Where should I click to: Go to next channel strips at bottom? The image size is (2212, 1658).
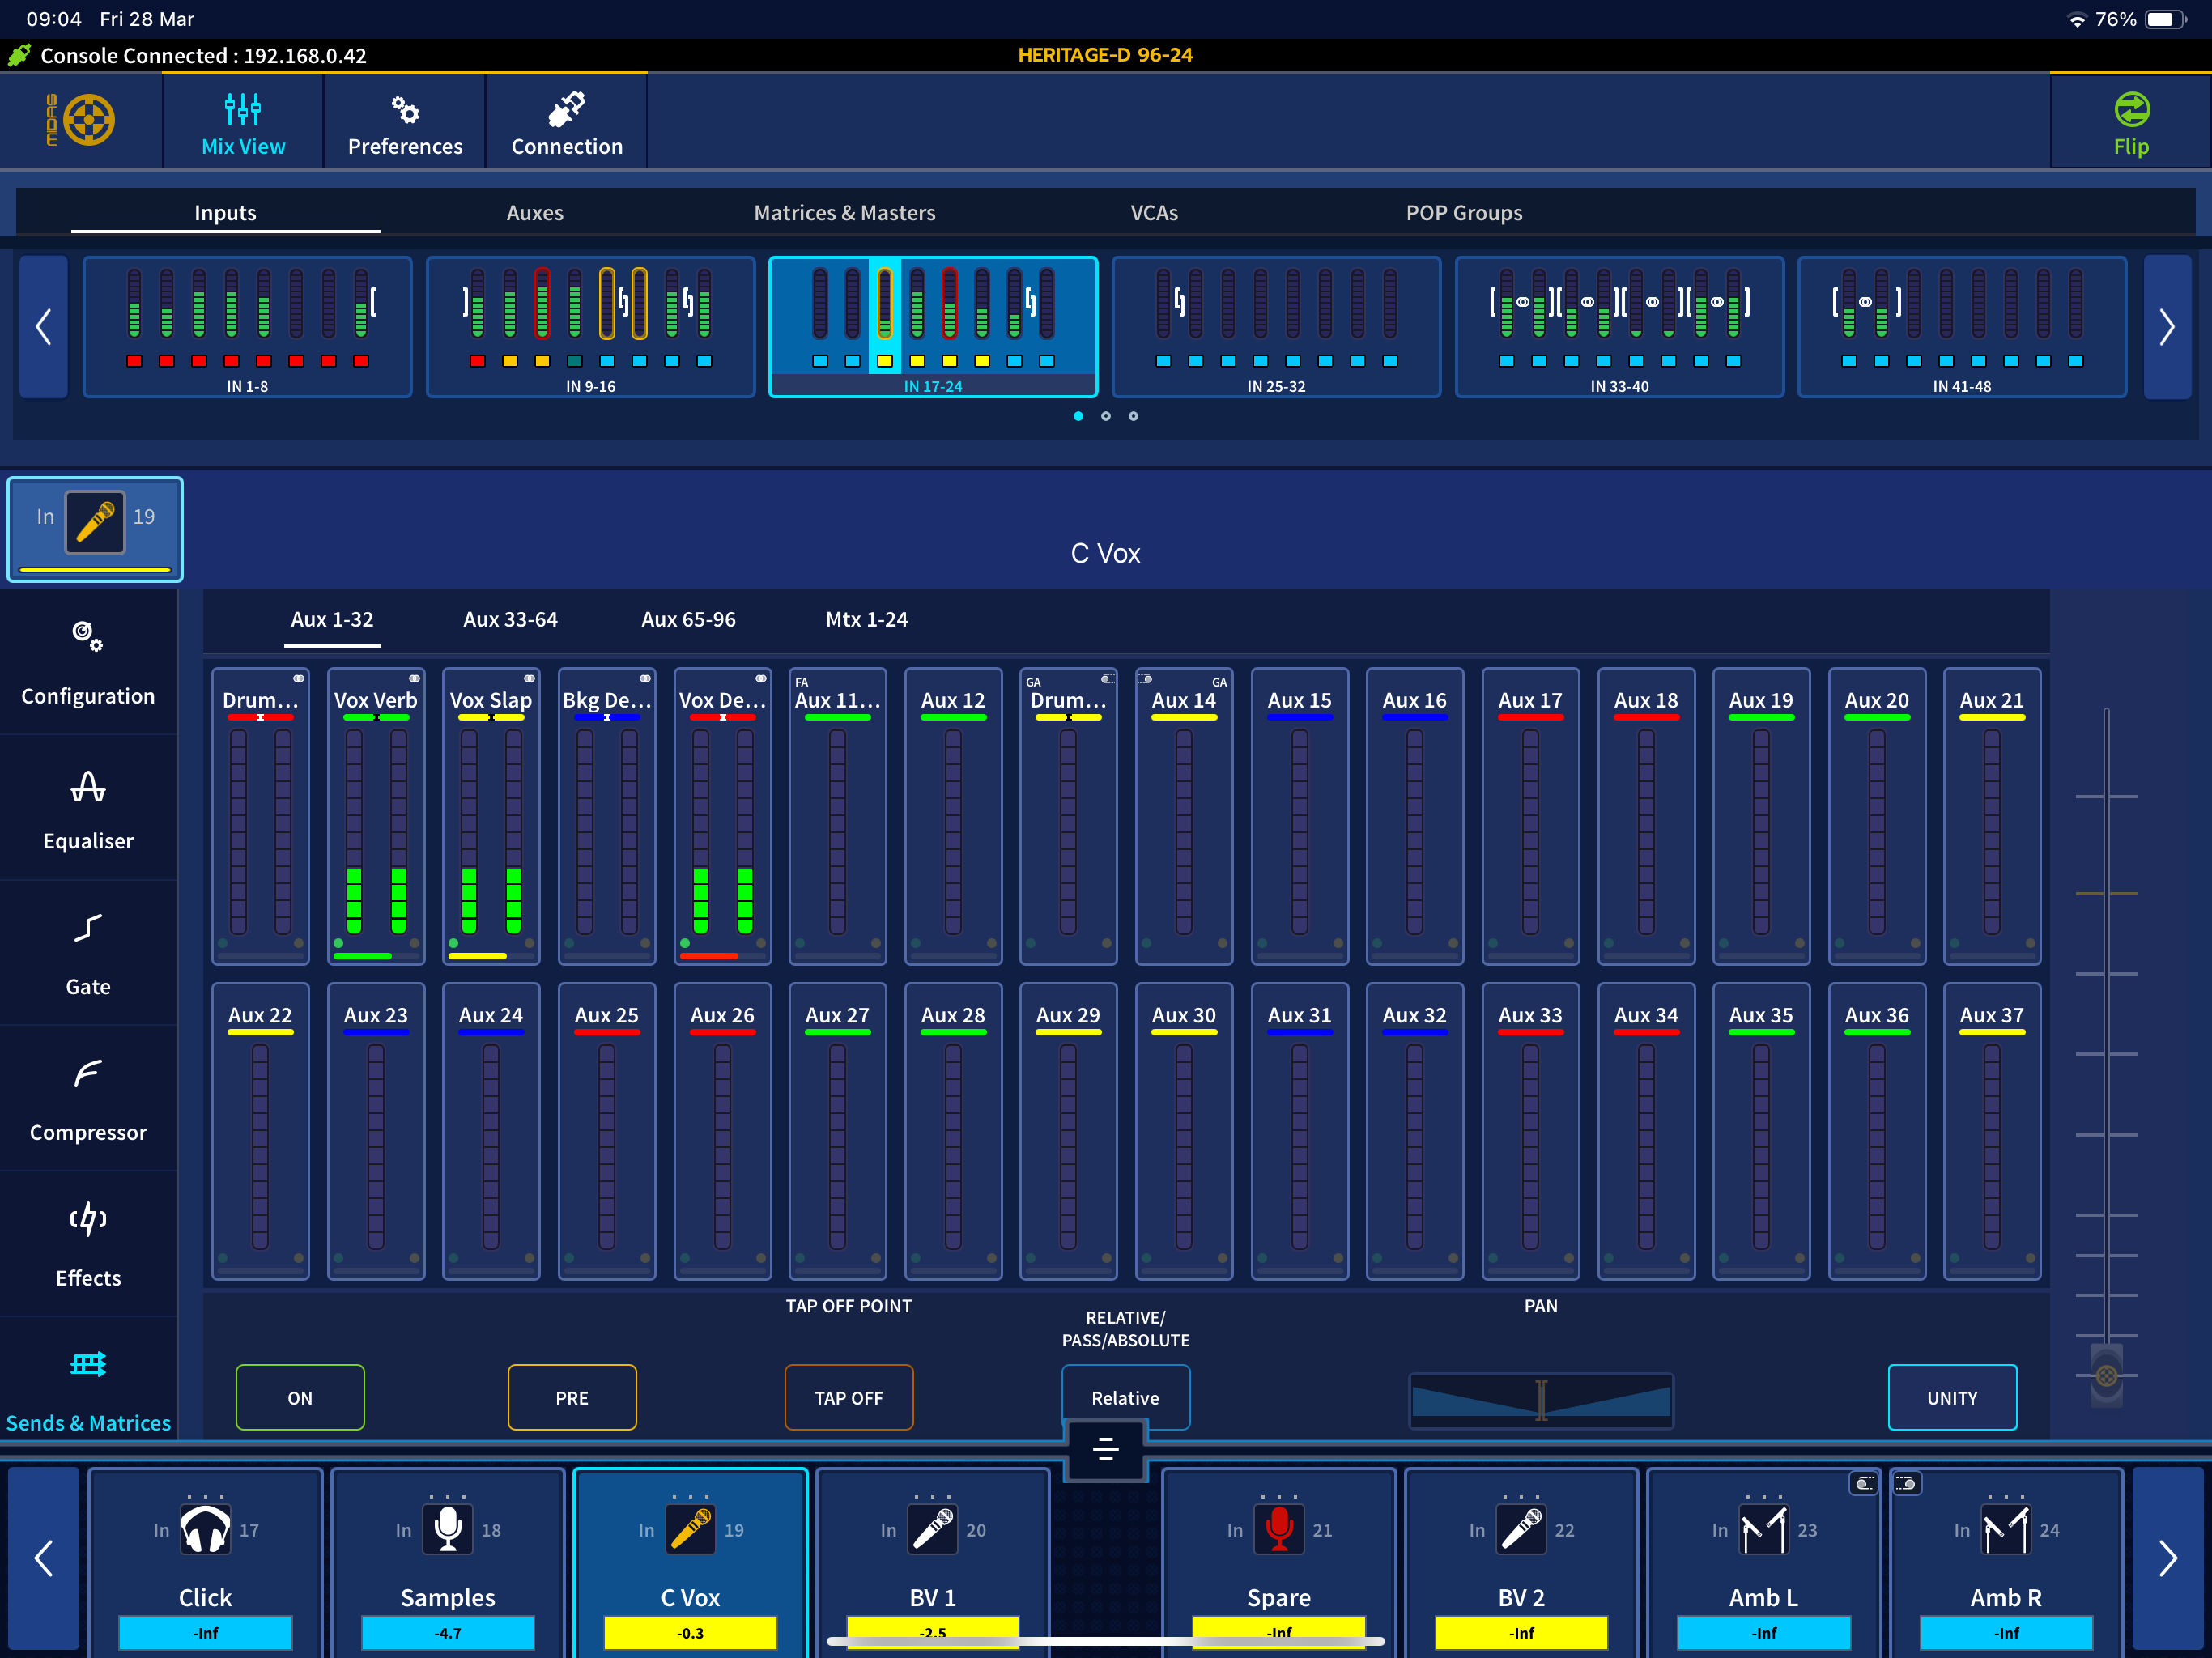(2167, 1558)
